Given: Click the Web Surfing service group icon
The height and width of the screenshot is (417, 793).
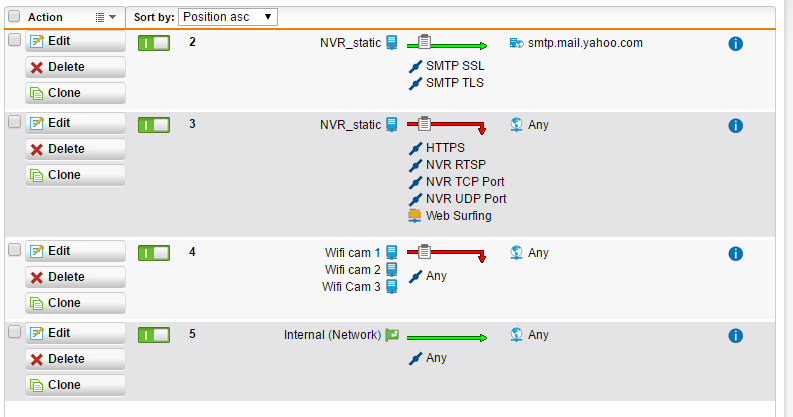Looking at the screenshot, I should 415,216.
